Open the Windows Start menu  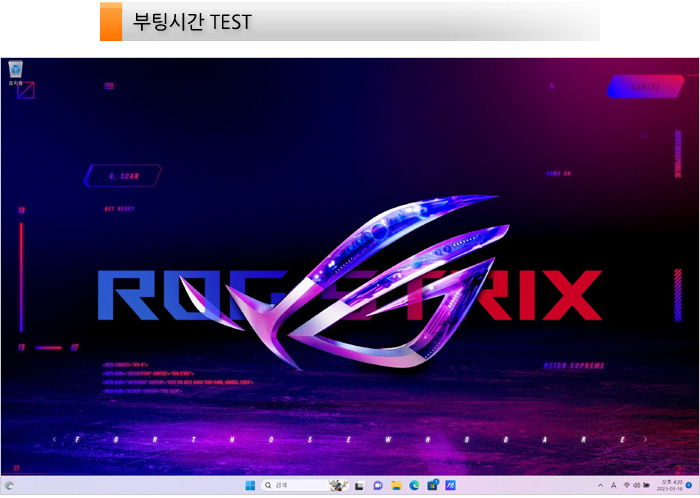249,485
